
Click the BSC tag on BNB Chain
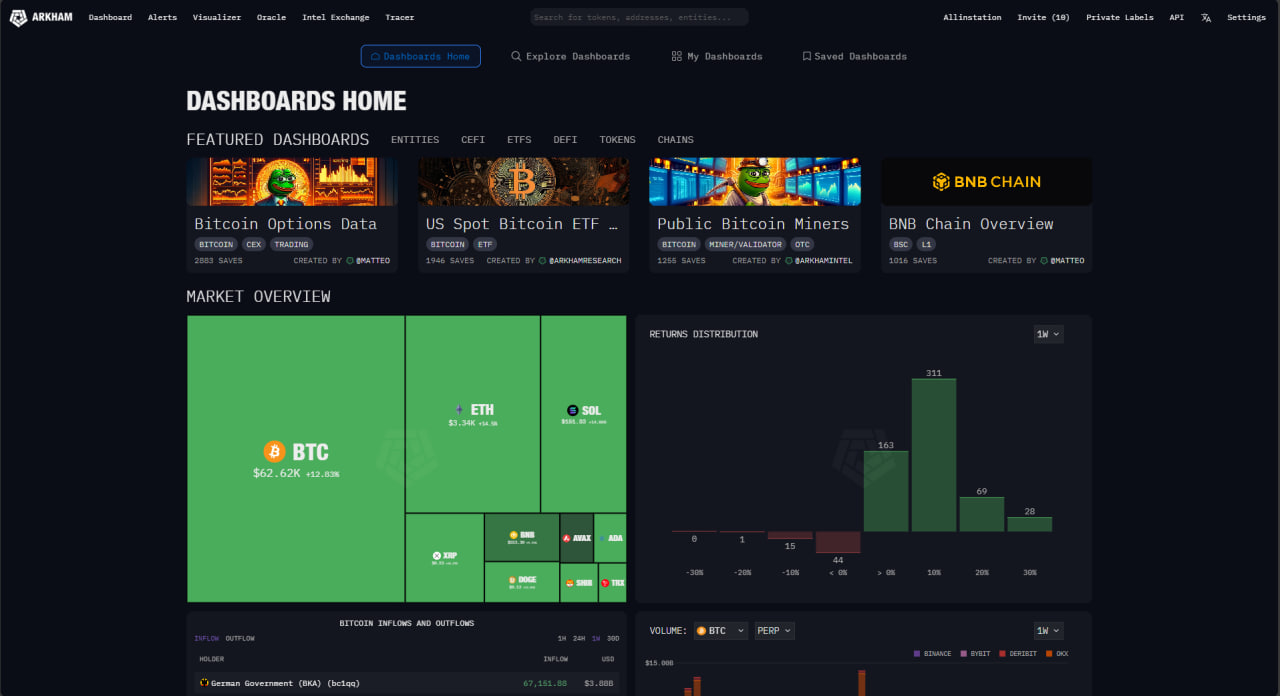click(x=901, y=244)
